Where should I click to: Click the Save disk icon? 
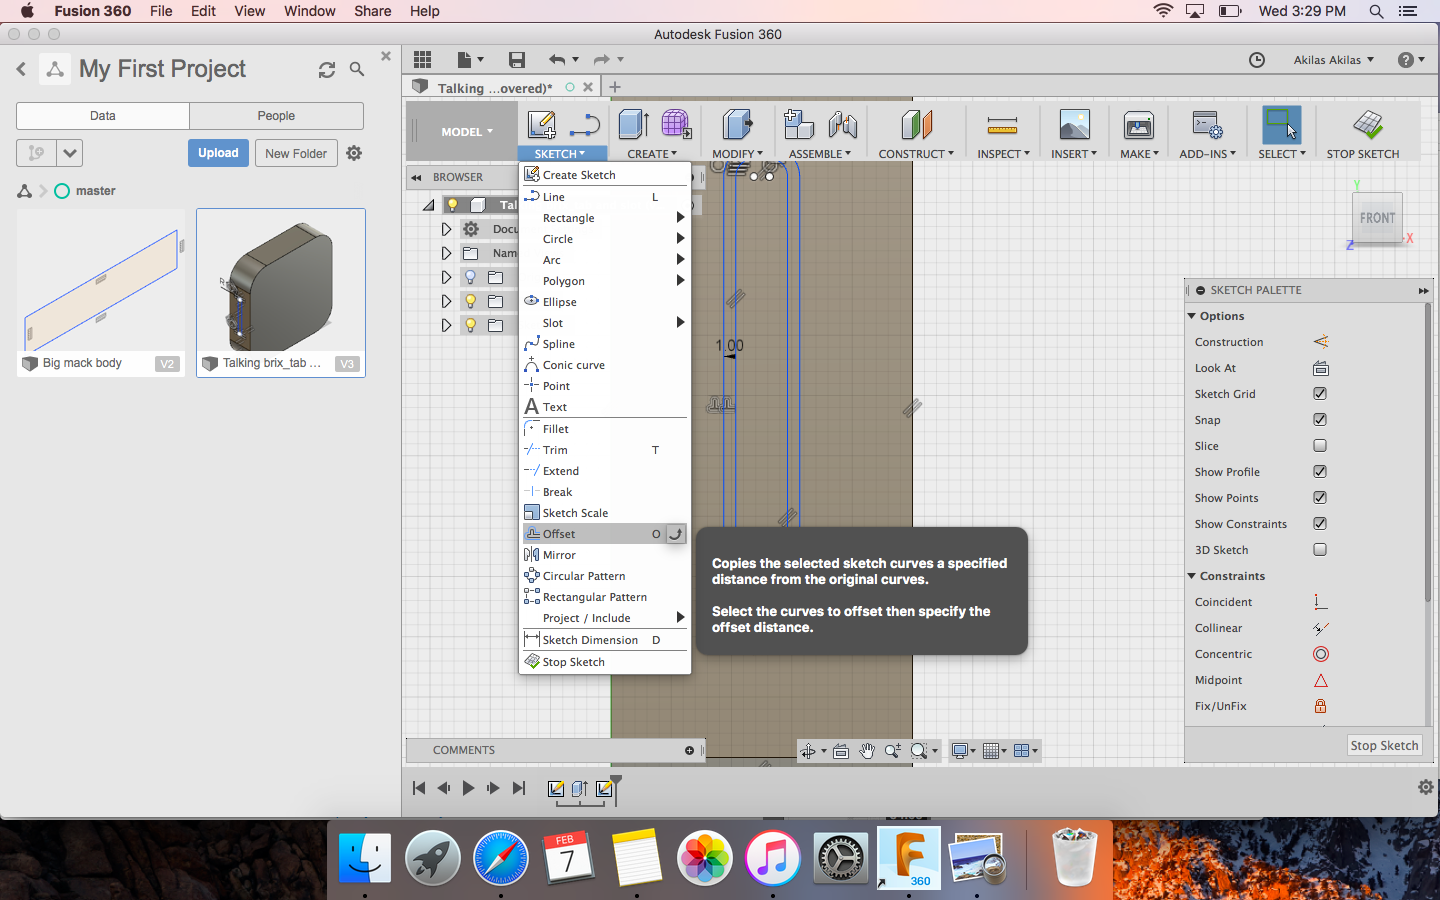point(516,60)
